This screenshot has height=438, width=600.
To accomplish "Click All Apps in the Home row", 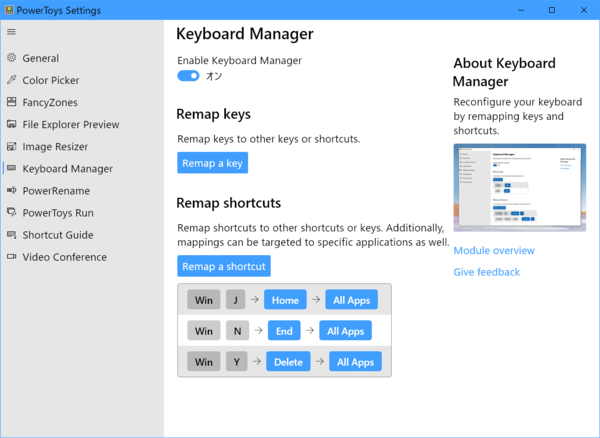I will pyautogui.click(x=351, y=300).
